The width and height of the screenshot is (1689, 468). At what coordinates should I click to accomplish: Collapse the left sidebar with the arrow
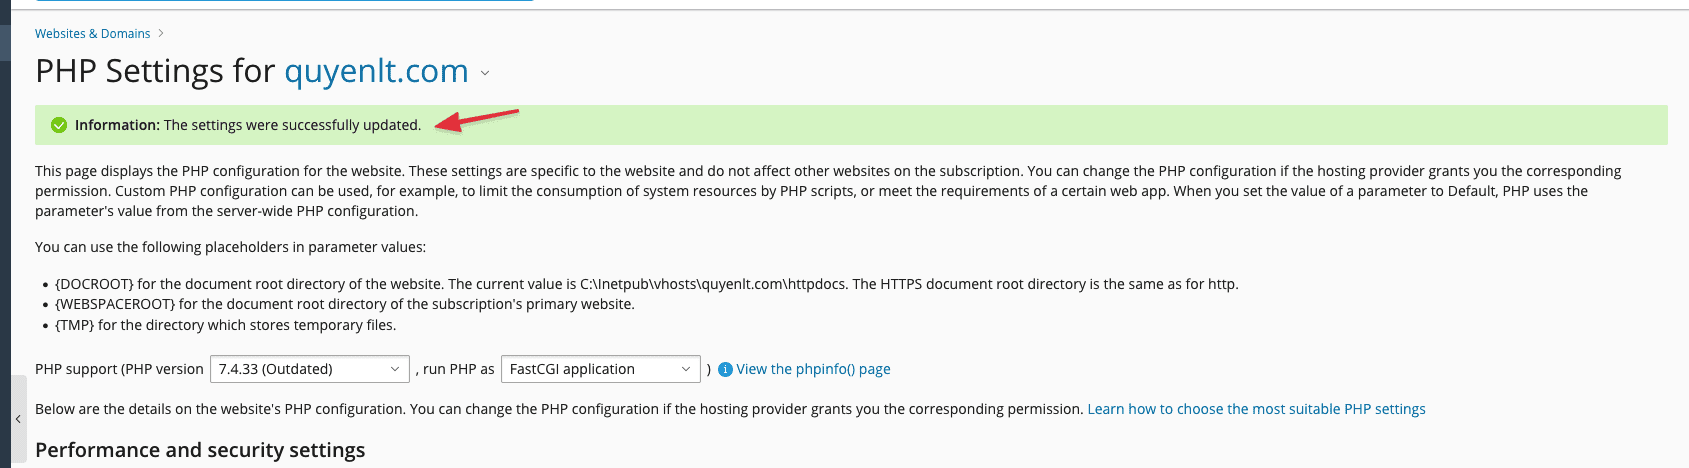point(18,419)
